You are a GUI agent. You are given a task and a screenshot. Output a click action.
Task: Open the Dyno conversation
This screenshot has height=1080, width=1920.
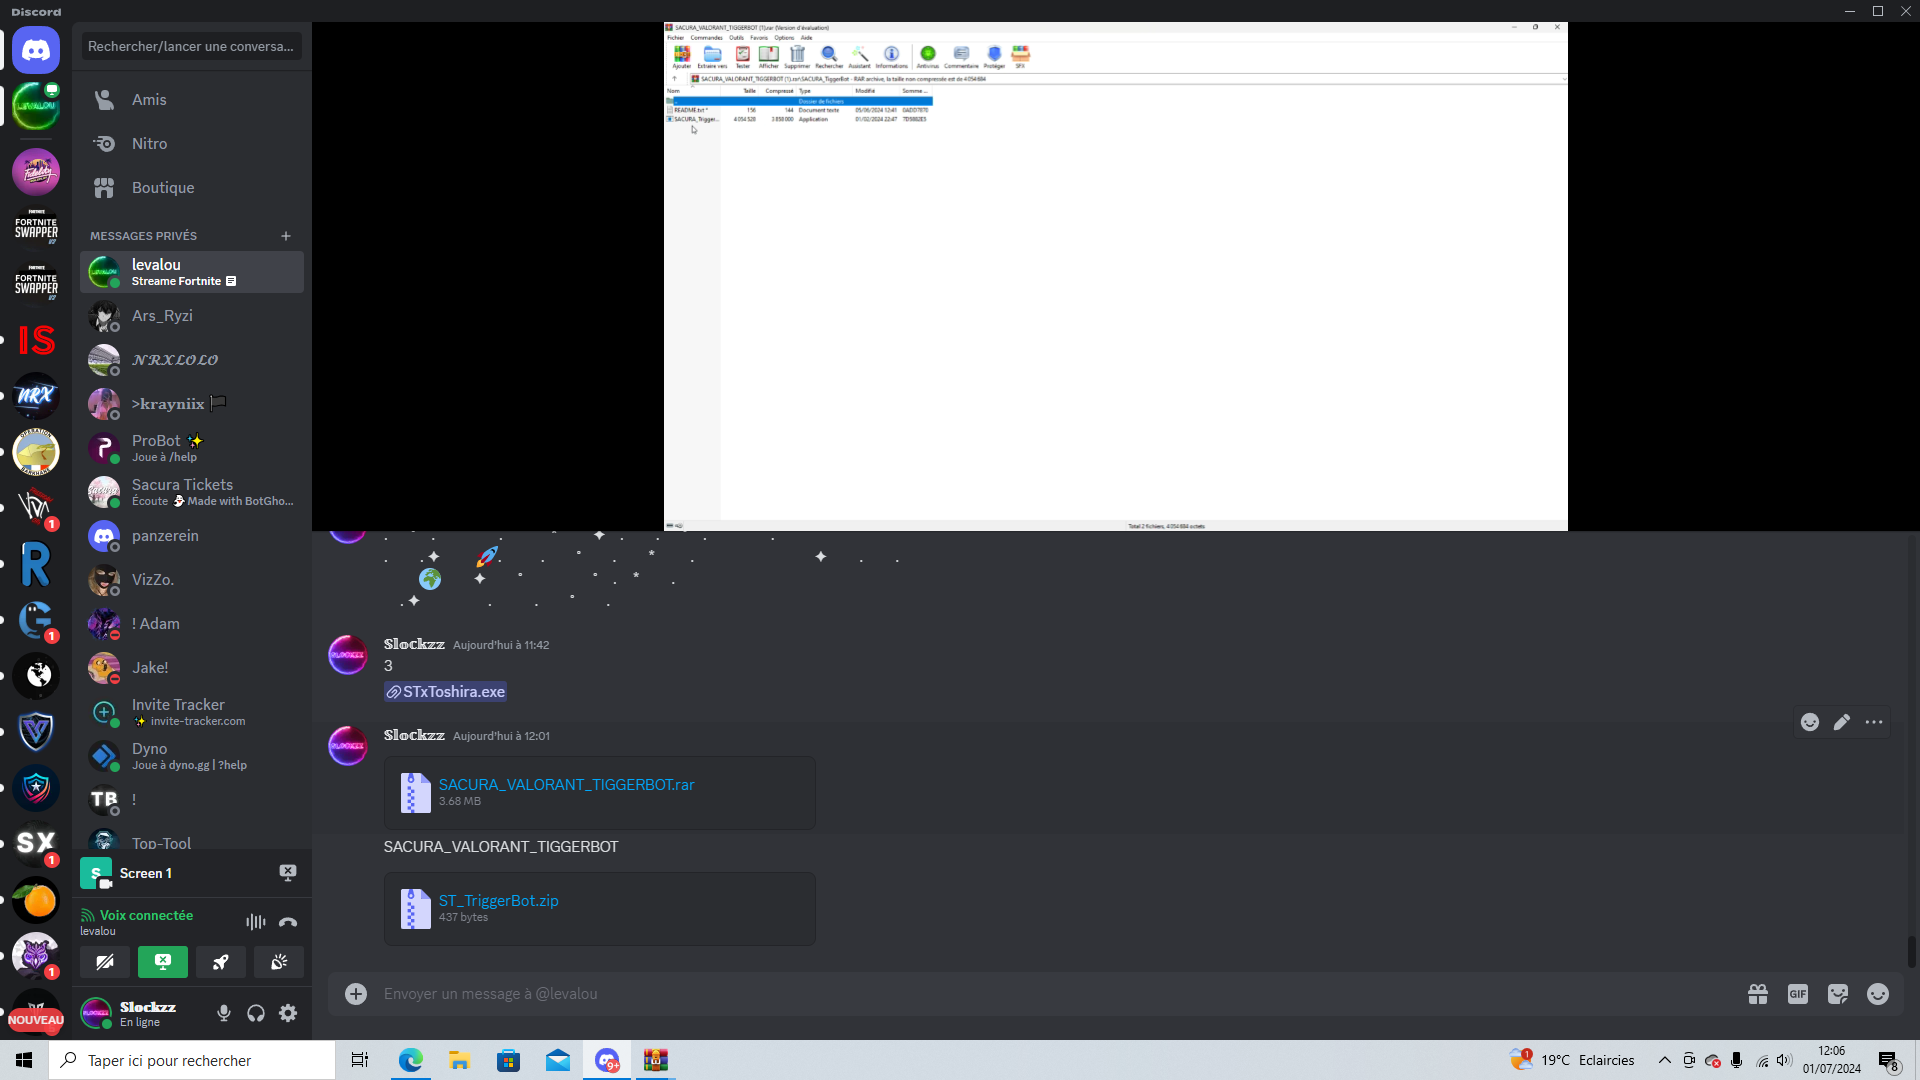click(192, 756)
